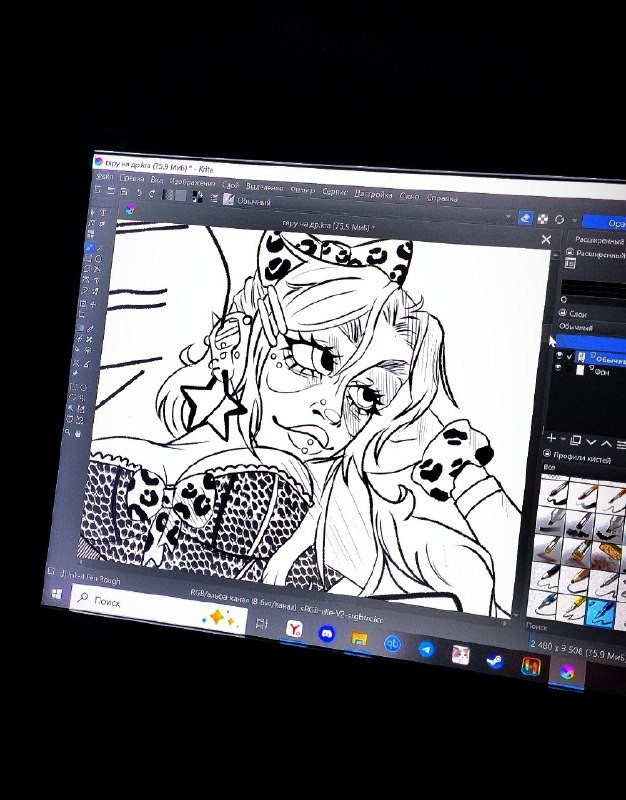Select the text tool in toolbox
The height and width of the screenshot is (800, 626).
point(103,212)
